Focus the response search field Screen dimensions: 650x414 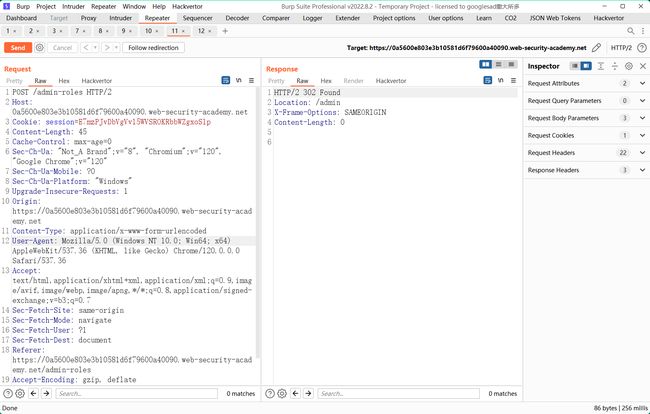coord(398,393)
